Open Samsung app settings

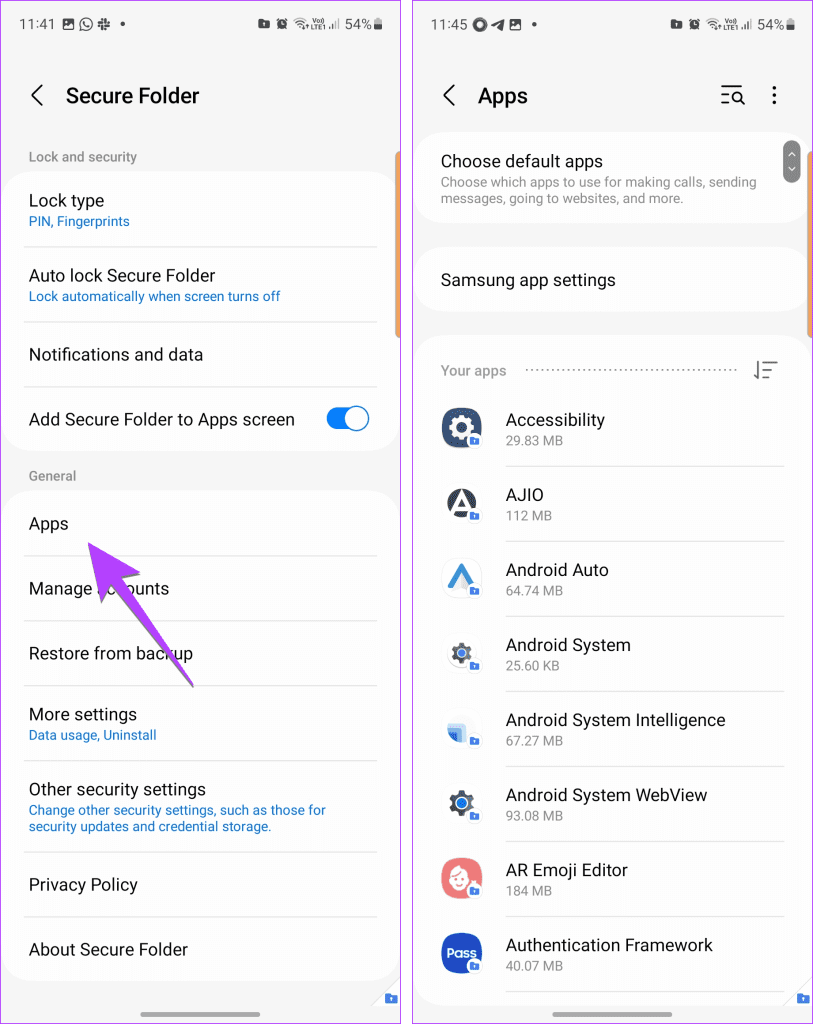[528, 280]
